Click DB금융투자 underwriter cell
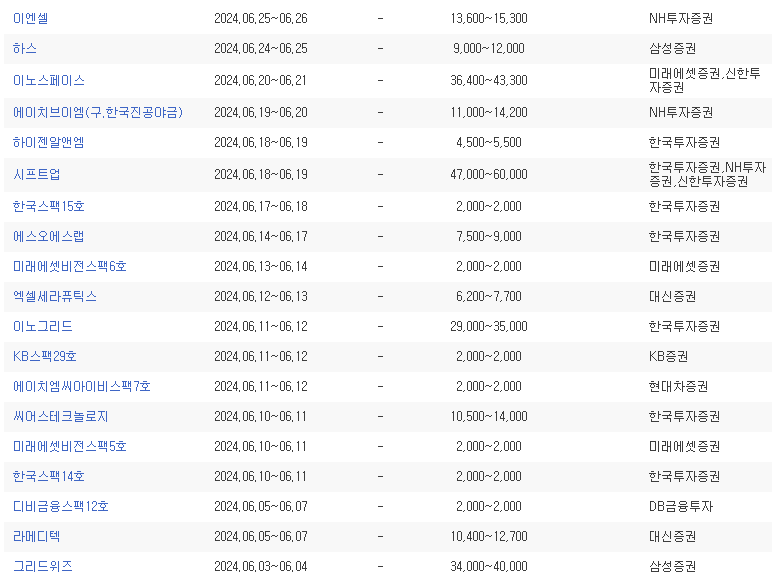Screen dimensions: 772x577 [681, 507]
